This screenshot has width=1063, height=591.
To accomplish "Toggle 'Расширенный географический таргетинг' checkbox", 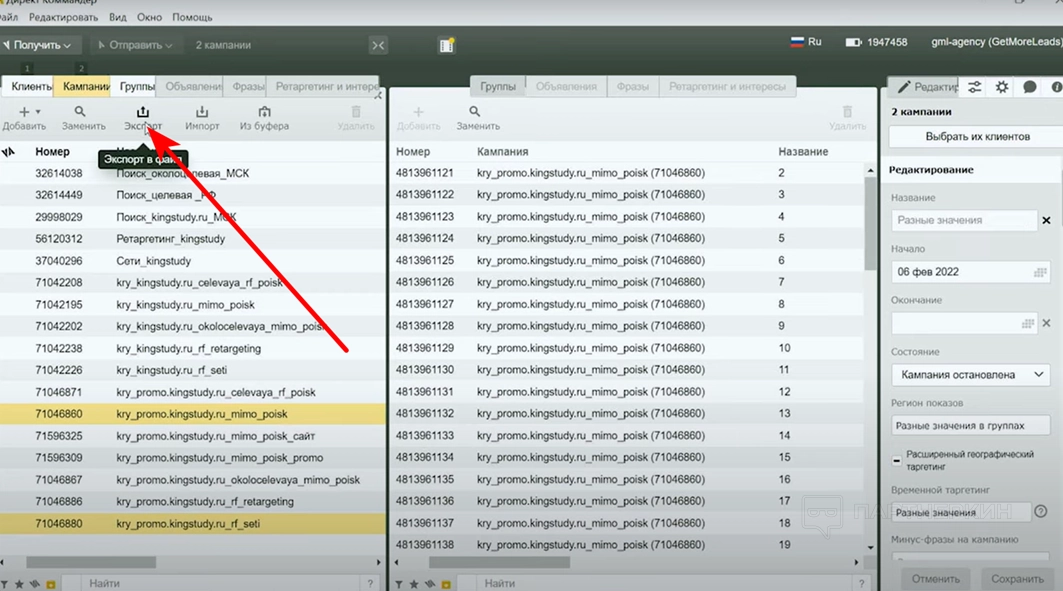I will point(897,460).
